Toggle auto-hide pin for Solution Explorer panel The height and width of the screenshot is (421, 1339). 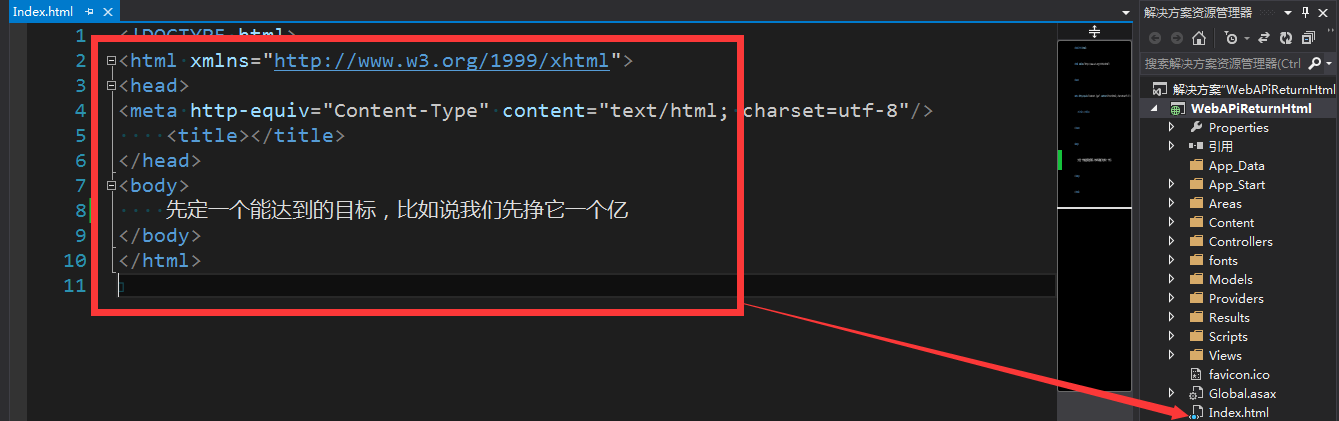(x=1304, y=12)
